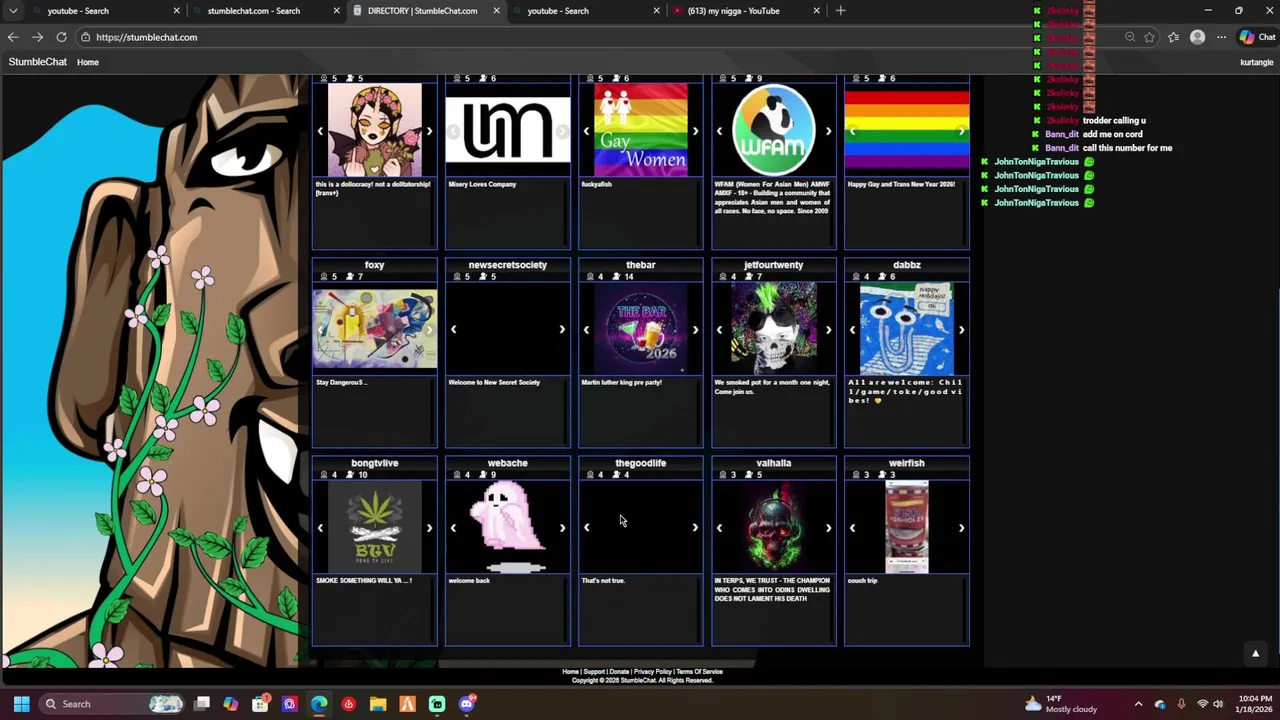Open the volume icon in system tray

(x=1218, y=704)
